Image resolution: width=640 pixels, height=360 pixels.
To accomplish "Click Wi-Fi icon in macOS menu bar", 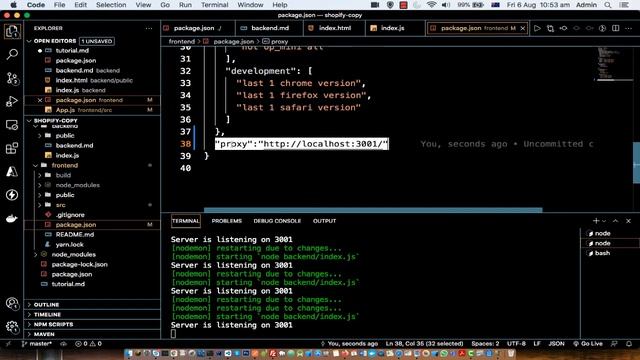I will click(431, 5).
